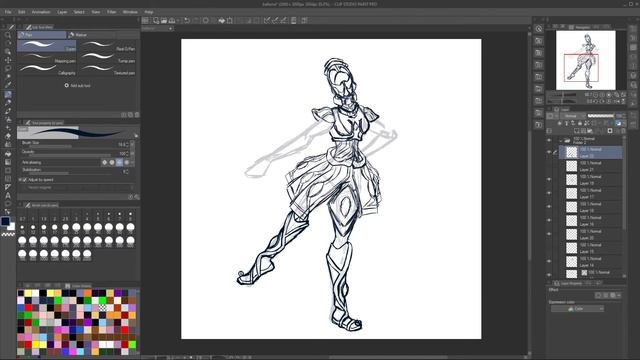Toggle visibility of Layer 17
Screen dimensions: 640x360
pyautogui.click(x=549, y=193)
